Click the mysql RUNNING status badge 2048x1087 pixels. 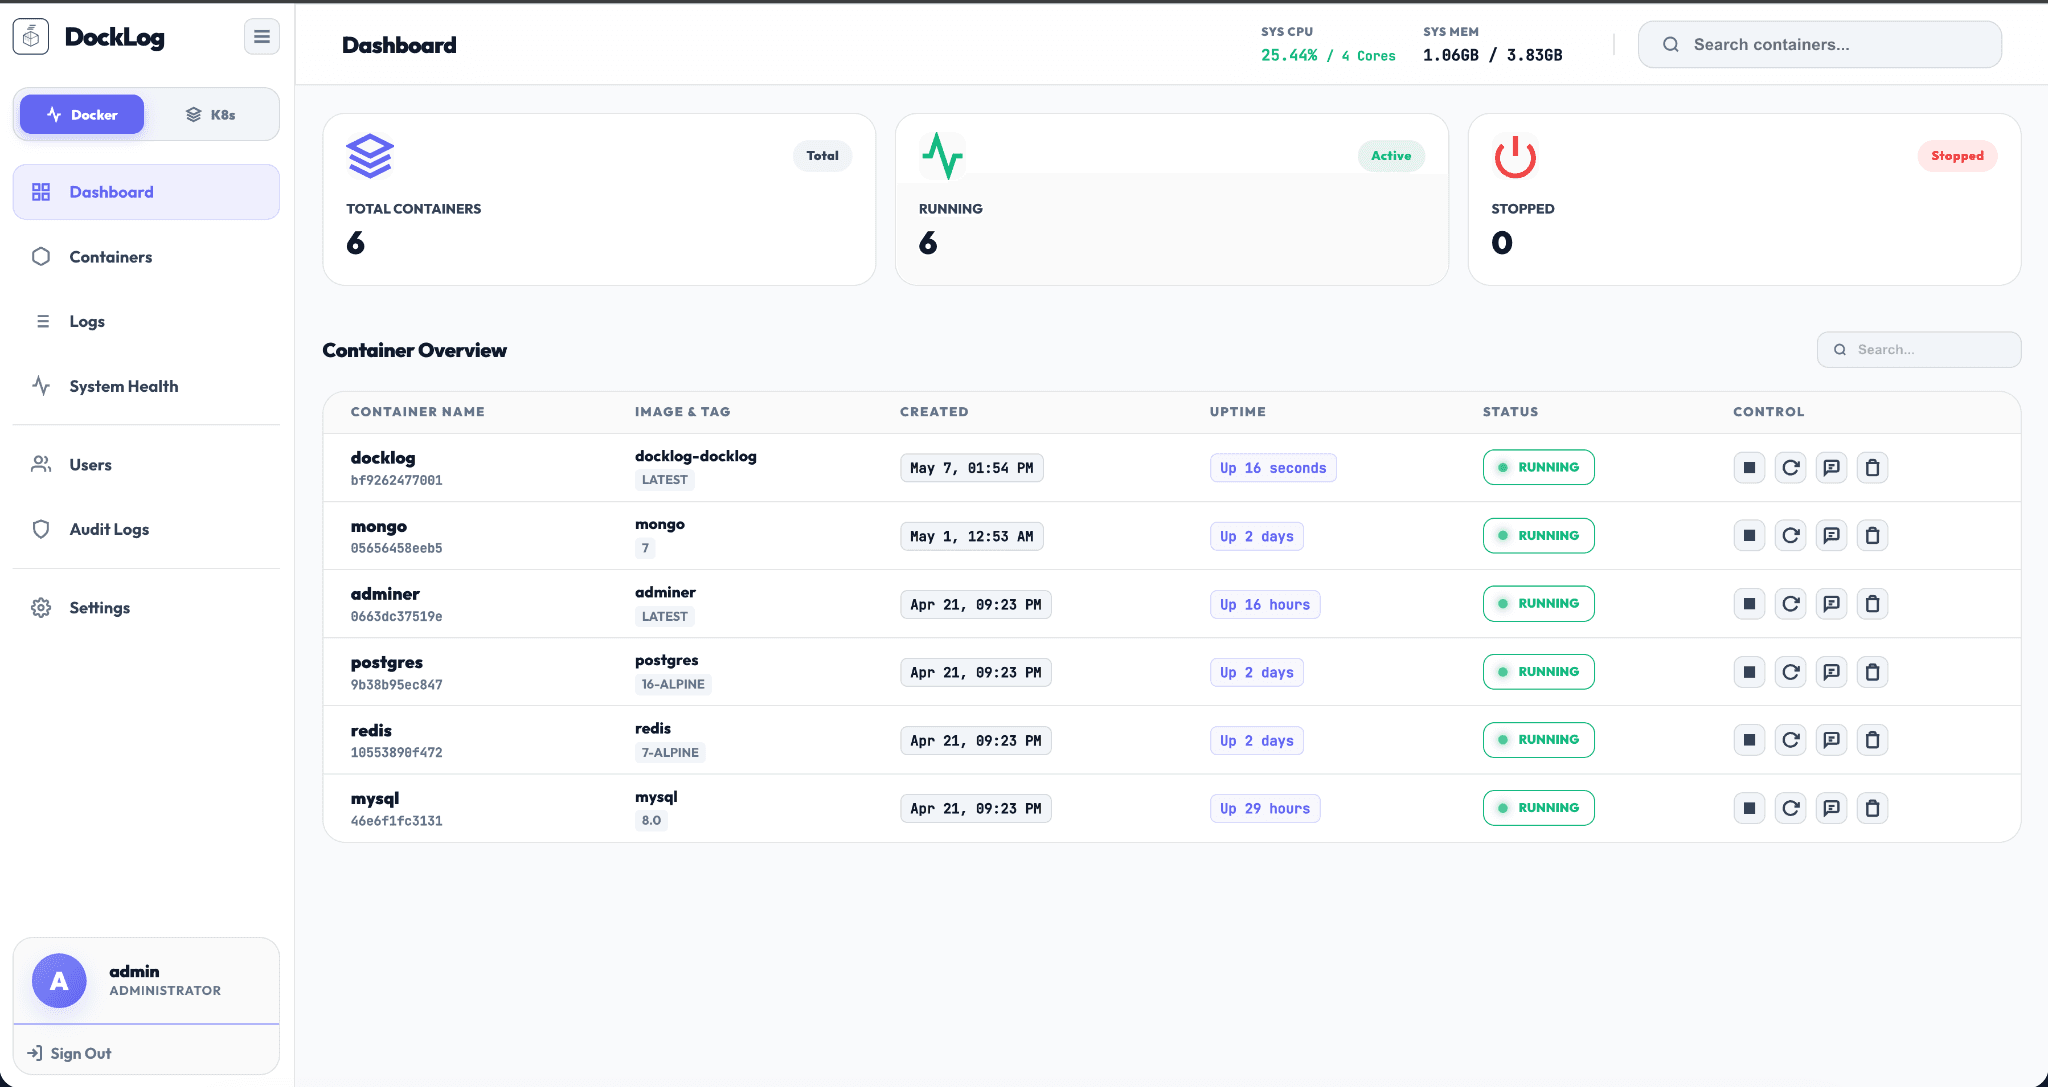pos(1538,807)
